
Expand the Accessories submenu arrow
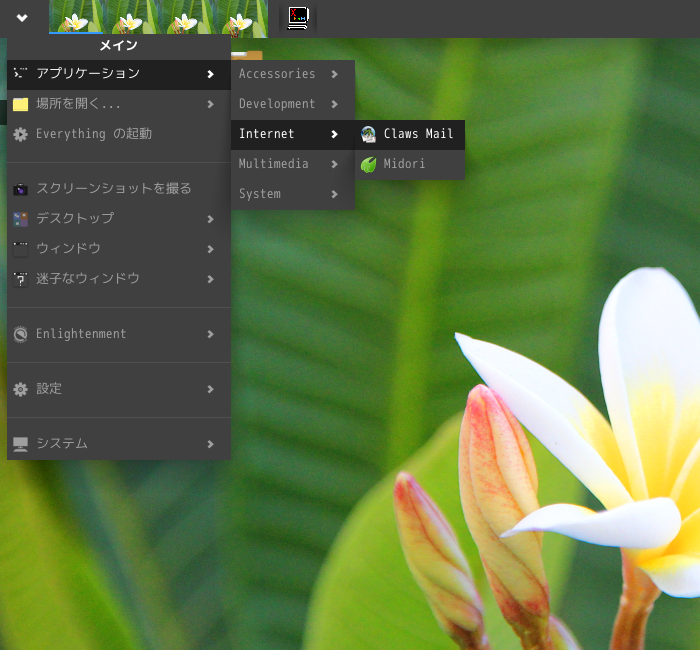pyautogui.click(x=334, y=74)
